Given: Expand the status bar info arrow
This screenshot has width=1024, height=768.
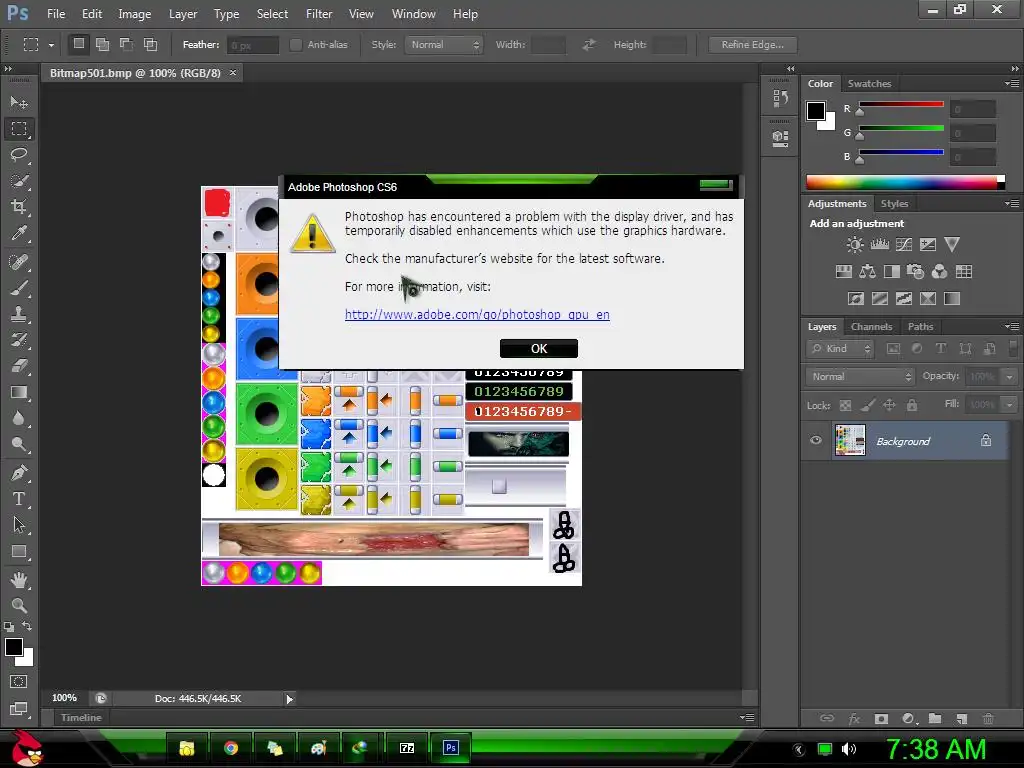Looking at the screenshot, I should tap(289, 699).
